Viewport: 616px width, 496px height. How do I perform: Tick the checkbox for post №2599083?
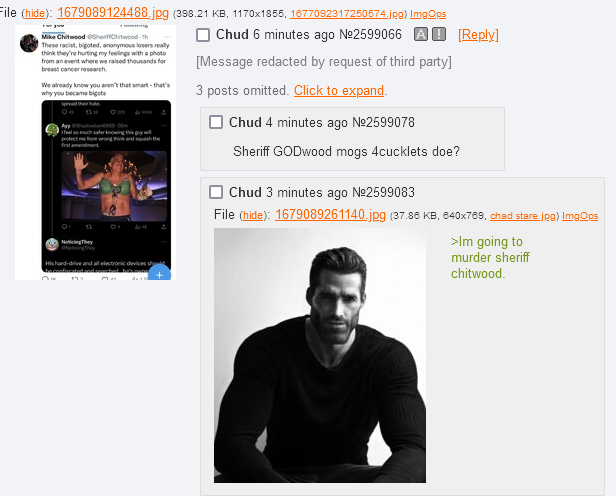(x=216, y=192)
